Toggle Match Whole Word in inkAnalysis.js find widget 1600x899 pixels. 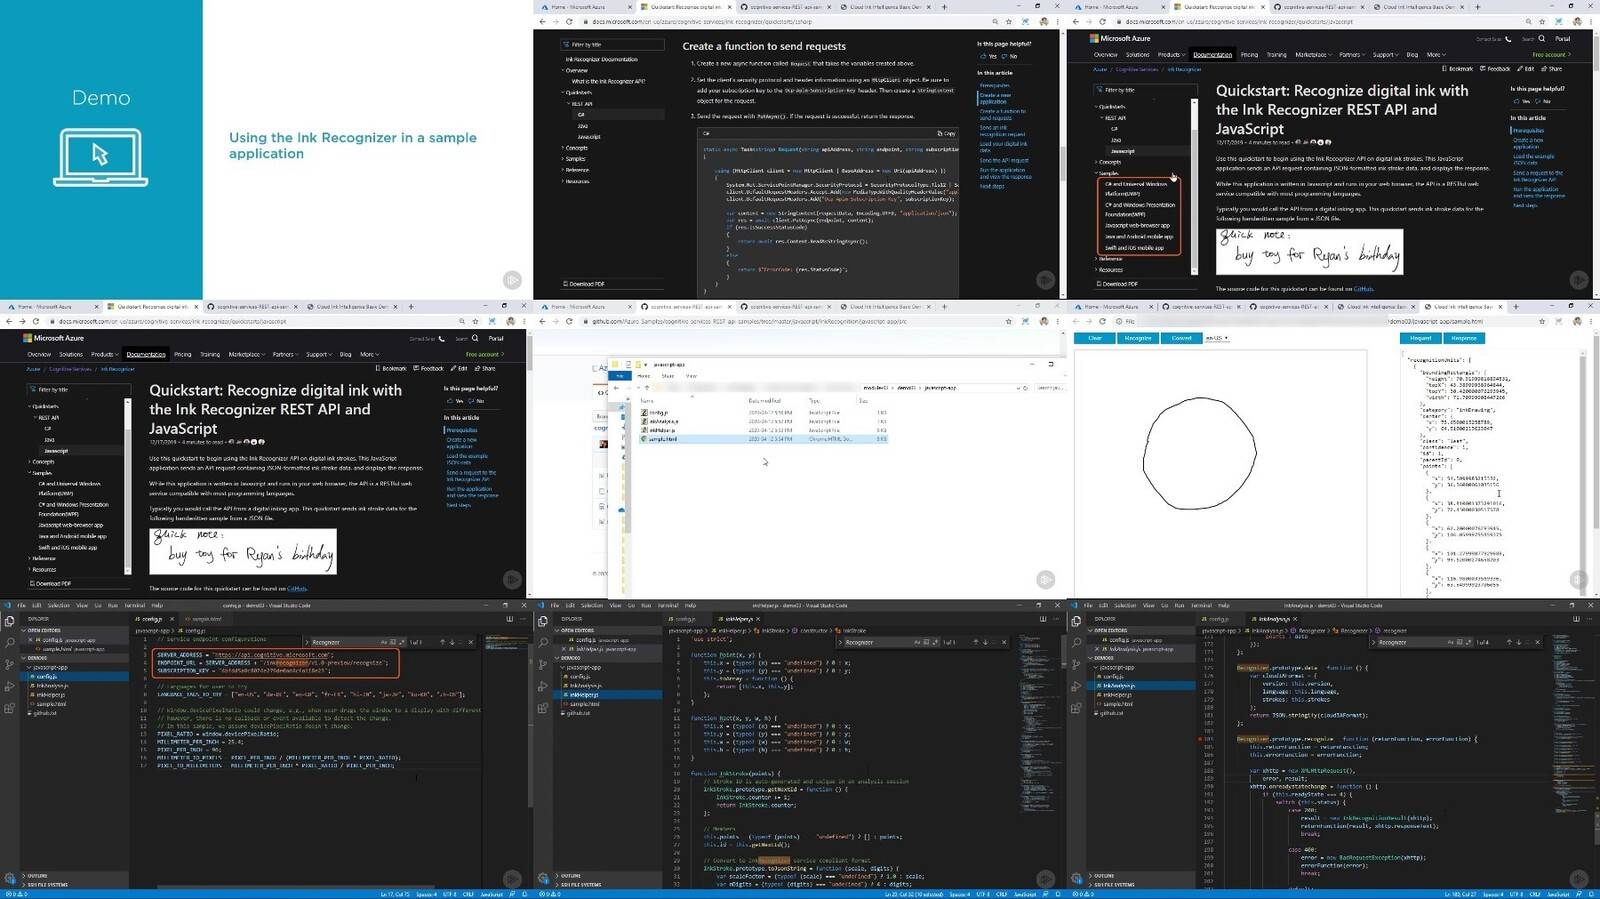(1460, 642)
